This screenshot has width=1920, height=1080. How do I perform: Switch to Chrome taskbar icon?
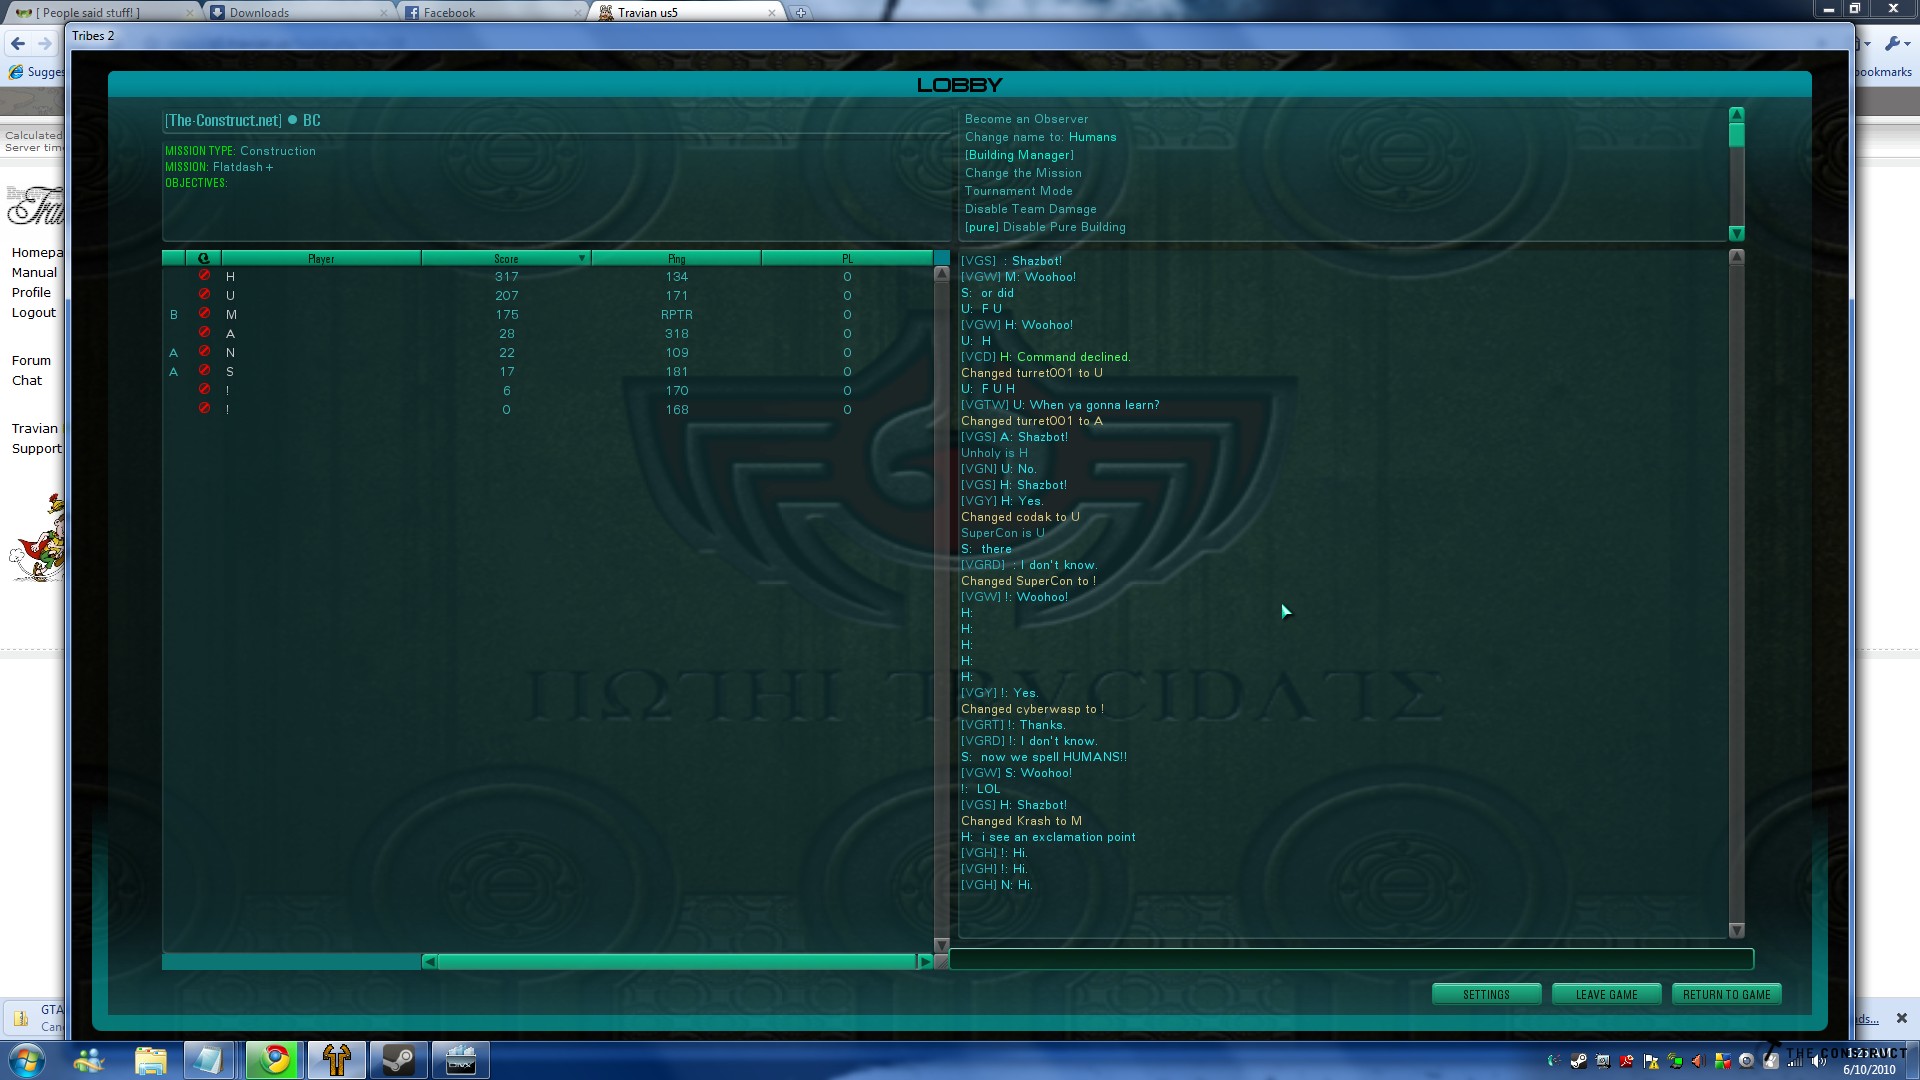[275, 1060]
